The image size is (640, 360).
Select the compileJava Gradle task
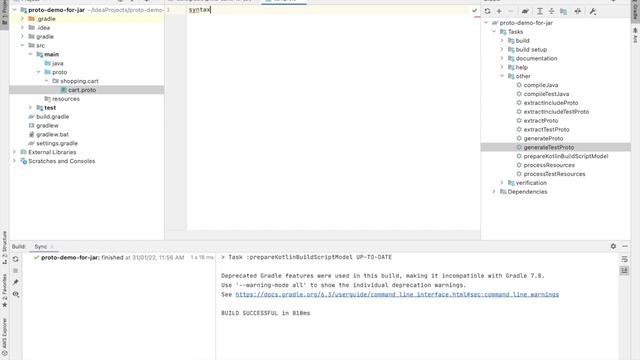coord(541,85)
